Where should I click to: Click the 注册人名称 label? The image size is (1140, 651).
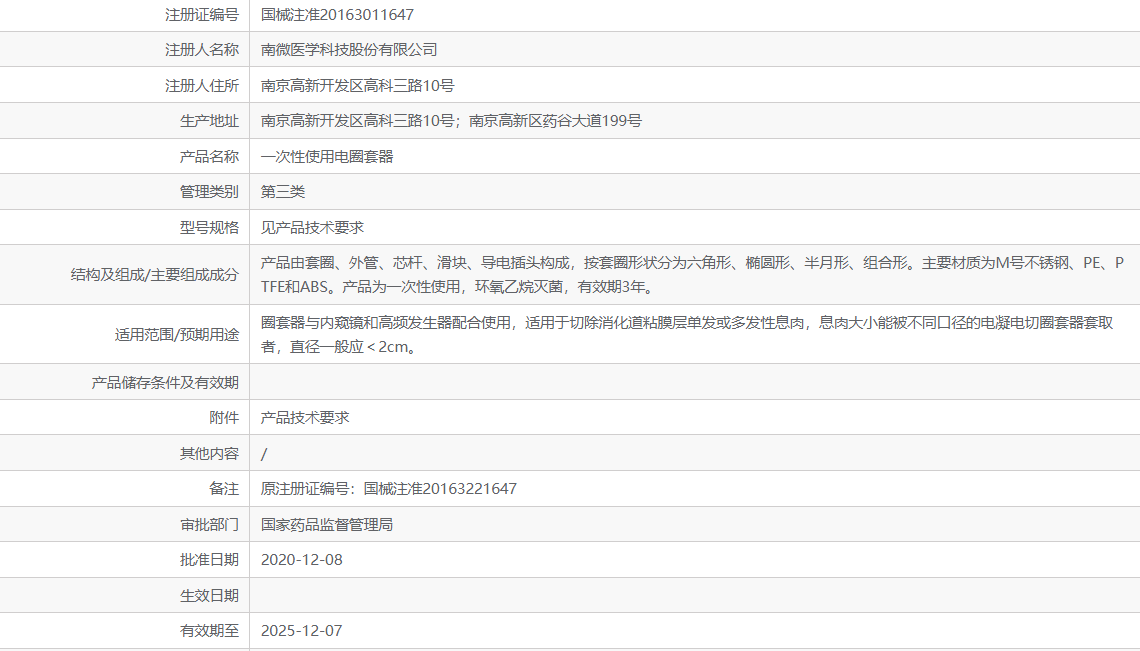coord(201,49)
